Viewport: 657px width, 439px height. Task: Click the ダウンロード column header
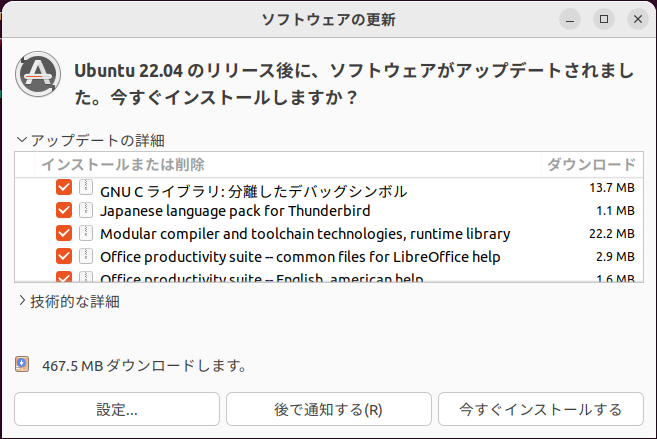[x=592, y=165]
